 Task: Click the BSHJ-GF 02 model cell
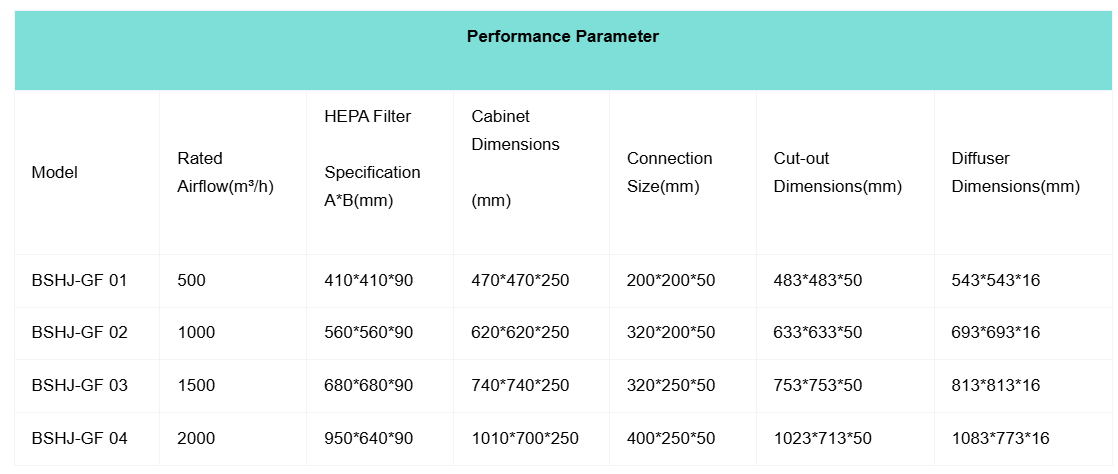click(x=80, y=333)
